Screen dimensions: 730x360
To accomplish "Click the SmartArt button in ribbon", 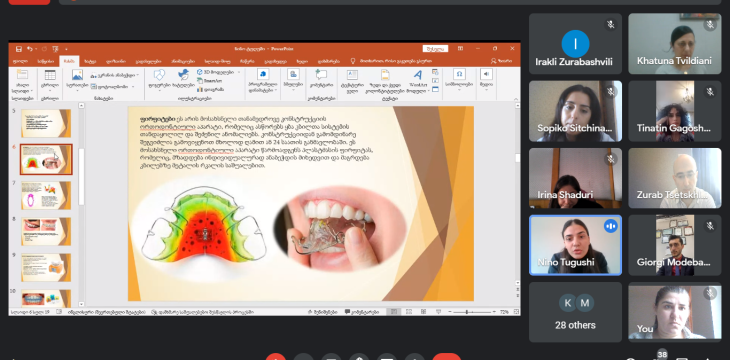I will click(x=209, y=80).
